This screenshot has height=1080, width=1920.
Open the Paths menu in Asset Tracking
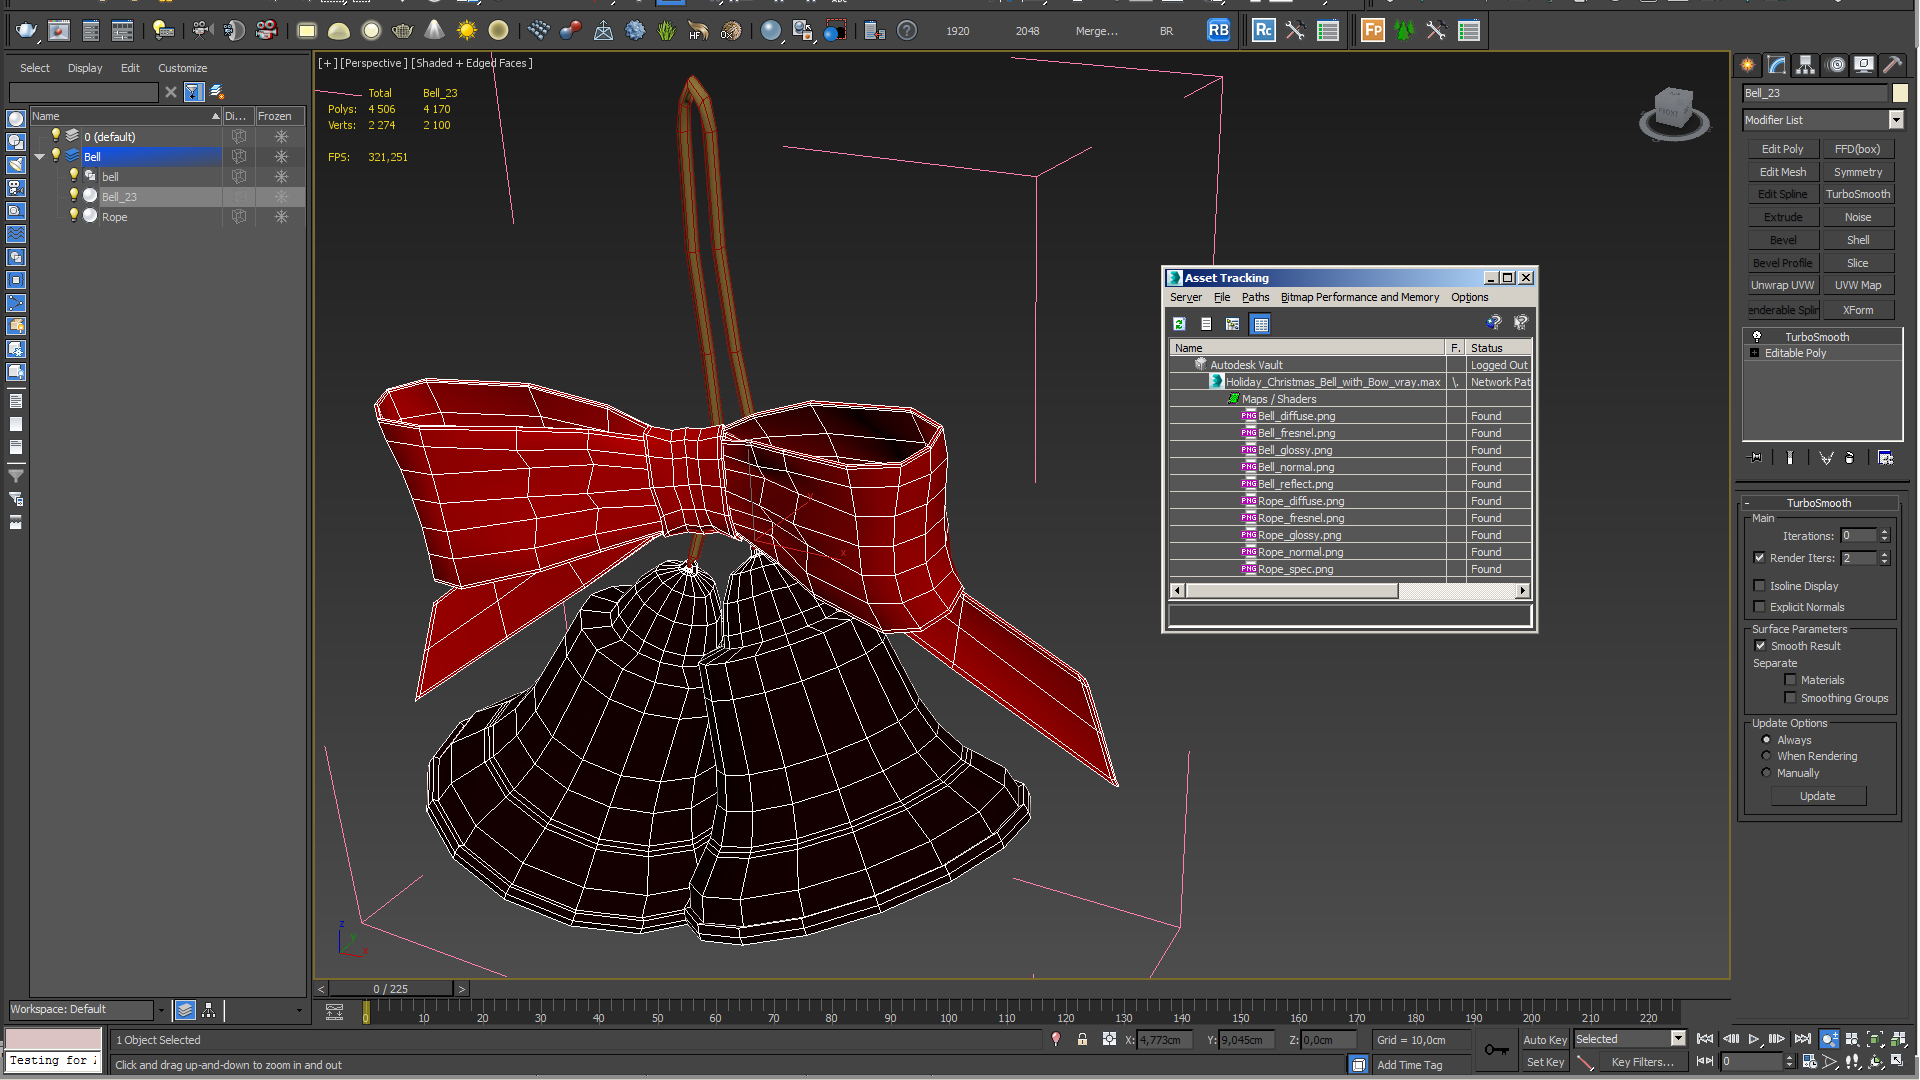coord(1255,297)
